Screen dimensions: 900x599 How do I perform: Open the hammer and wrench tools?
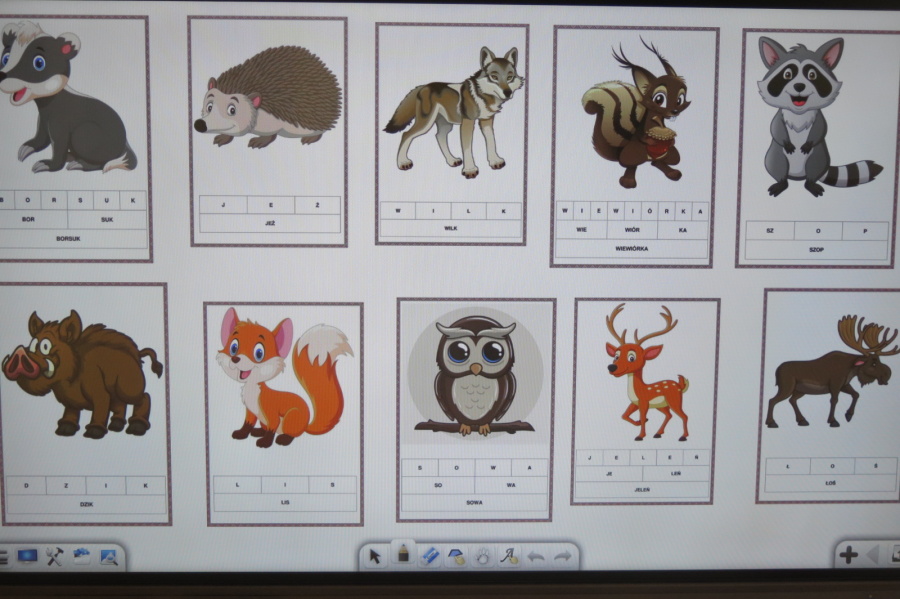(55, 557)
